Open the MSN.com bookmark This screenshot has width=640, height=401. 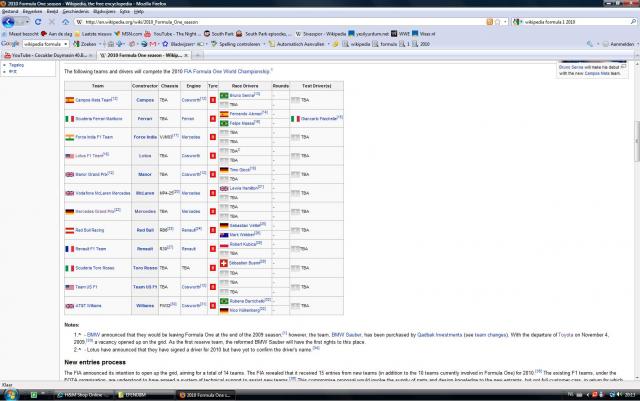pos(128,34)
